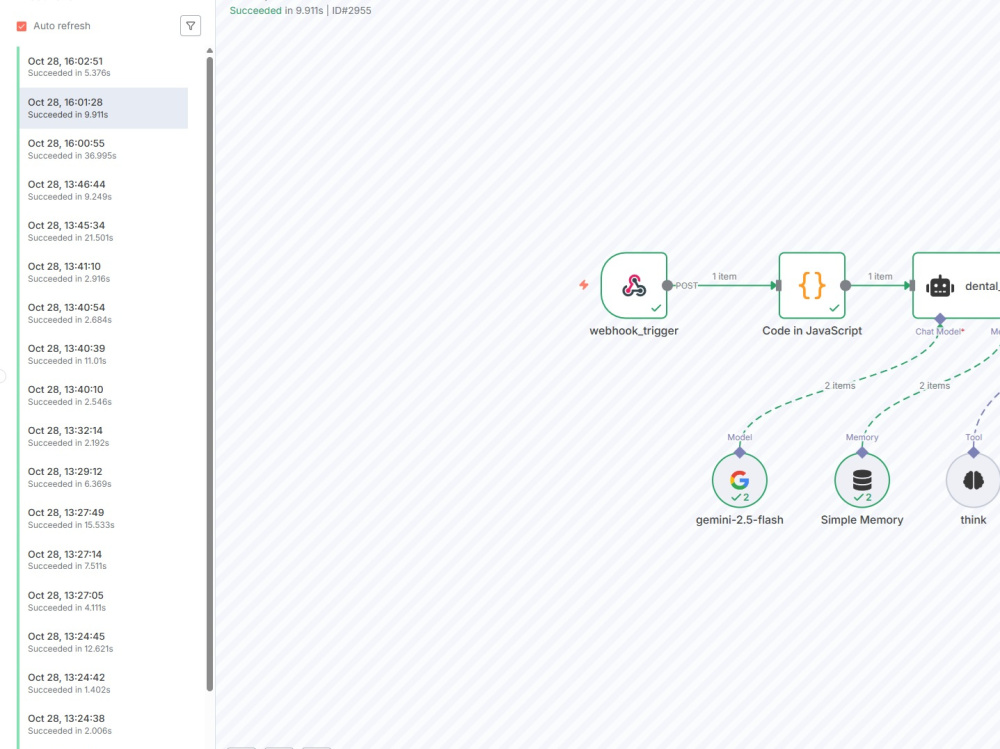Open execution Oct 28, 13:27:14
Image resolution: width=1000 pixels, height=749 pixels.
pos(103,560)
